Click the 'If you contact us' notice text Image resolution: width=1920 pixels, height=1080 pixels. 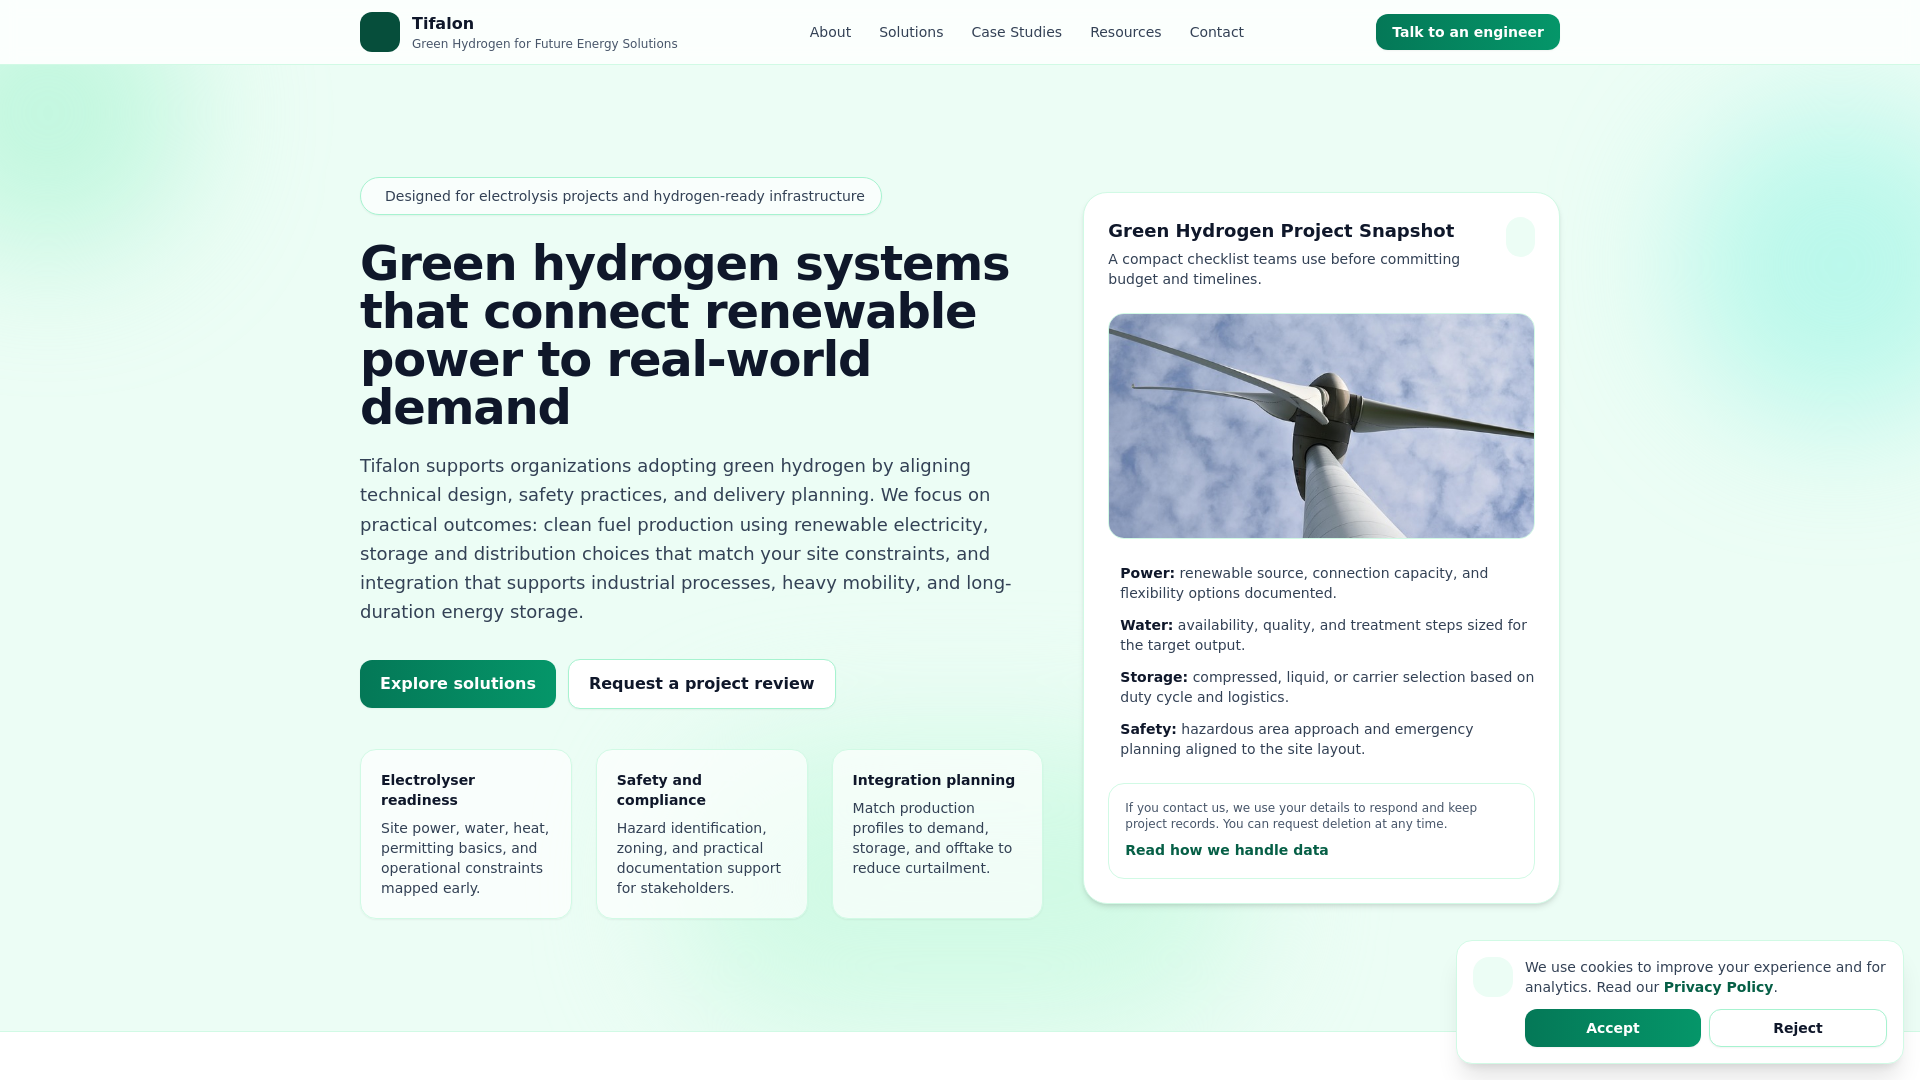[1301, 816]
